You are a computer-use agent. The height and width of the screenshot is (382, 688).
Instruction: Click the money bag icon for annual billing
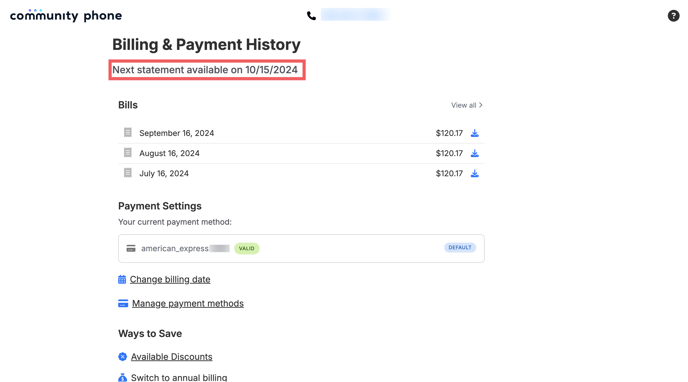tap(122, 378)
